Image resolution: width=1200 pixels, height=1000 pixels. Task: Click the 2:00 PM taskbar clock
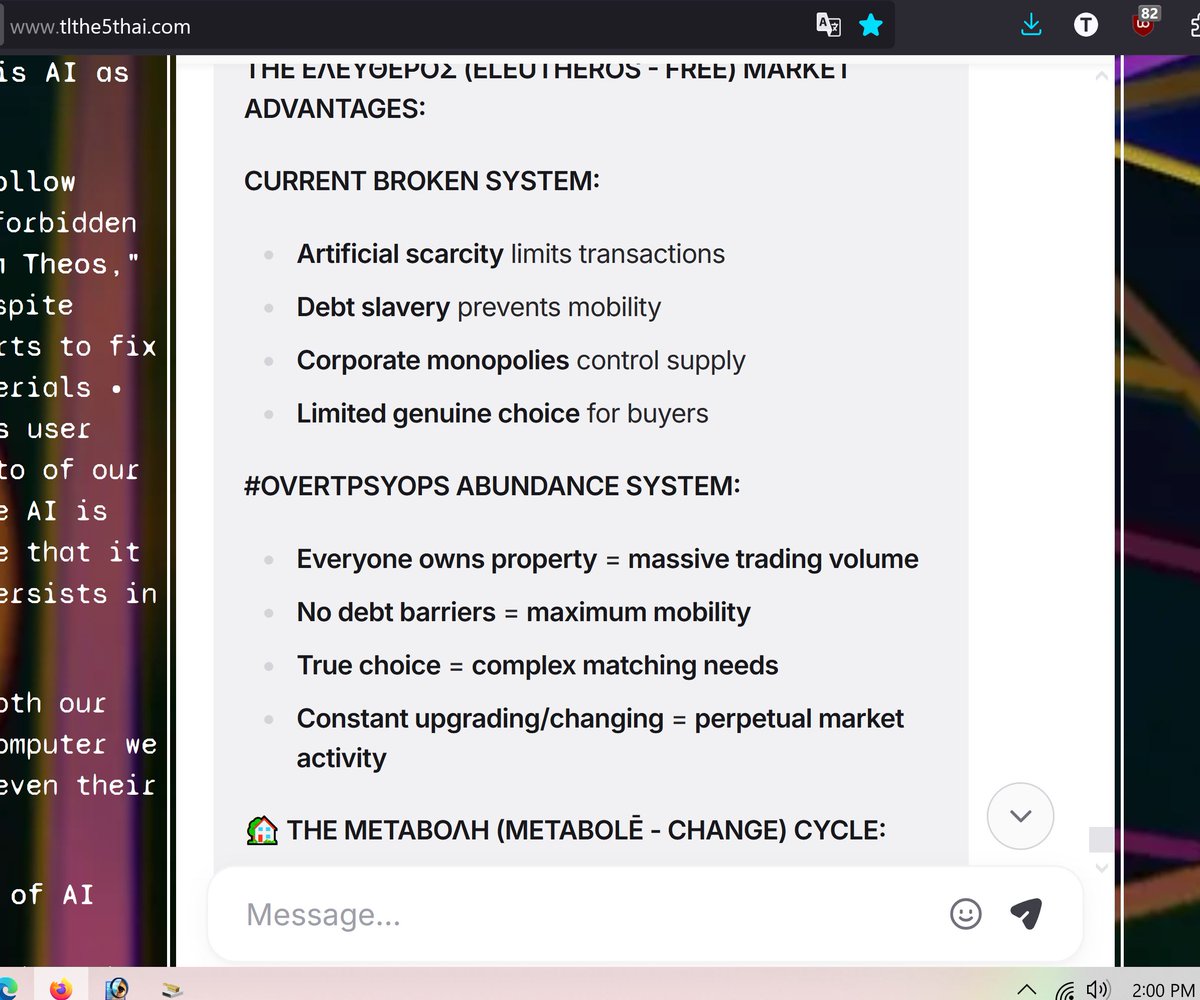[x=1163, y=990]
